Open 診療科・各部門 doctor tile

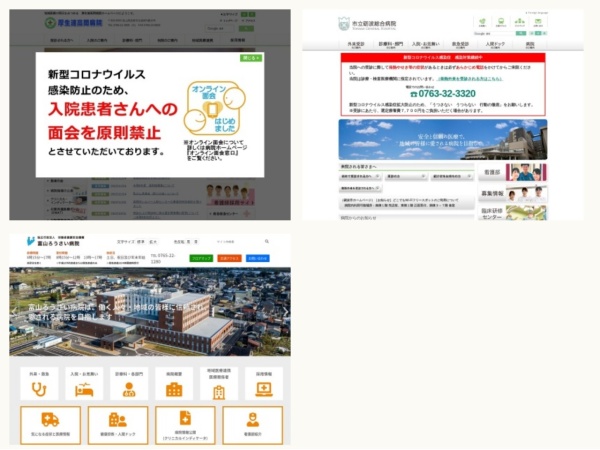click(129, 384)
